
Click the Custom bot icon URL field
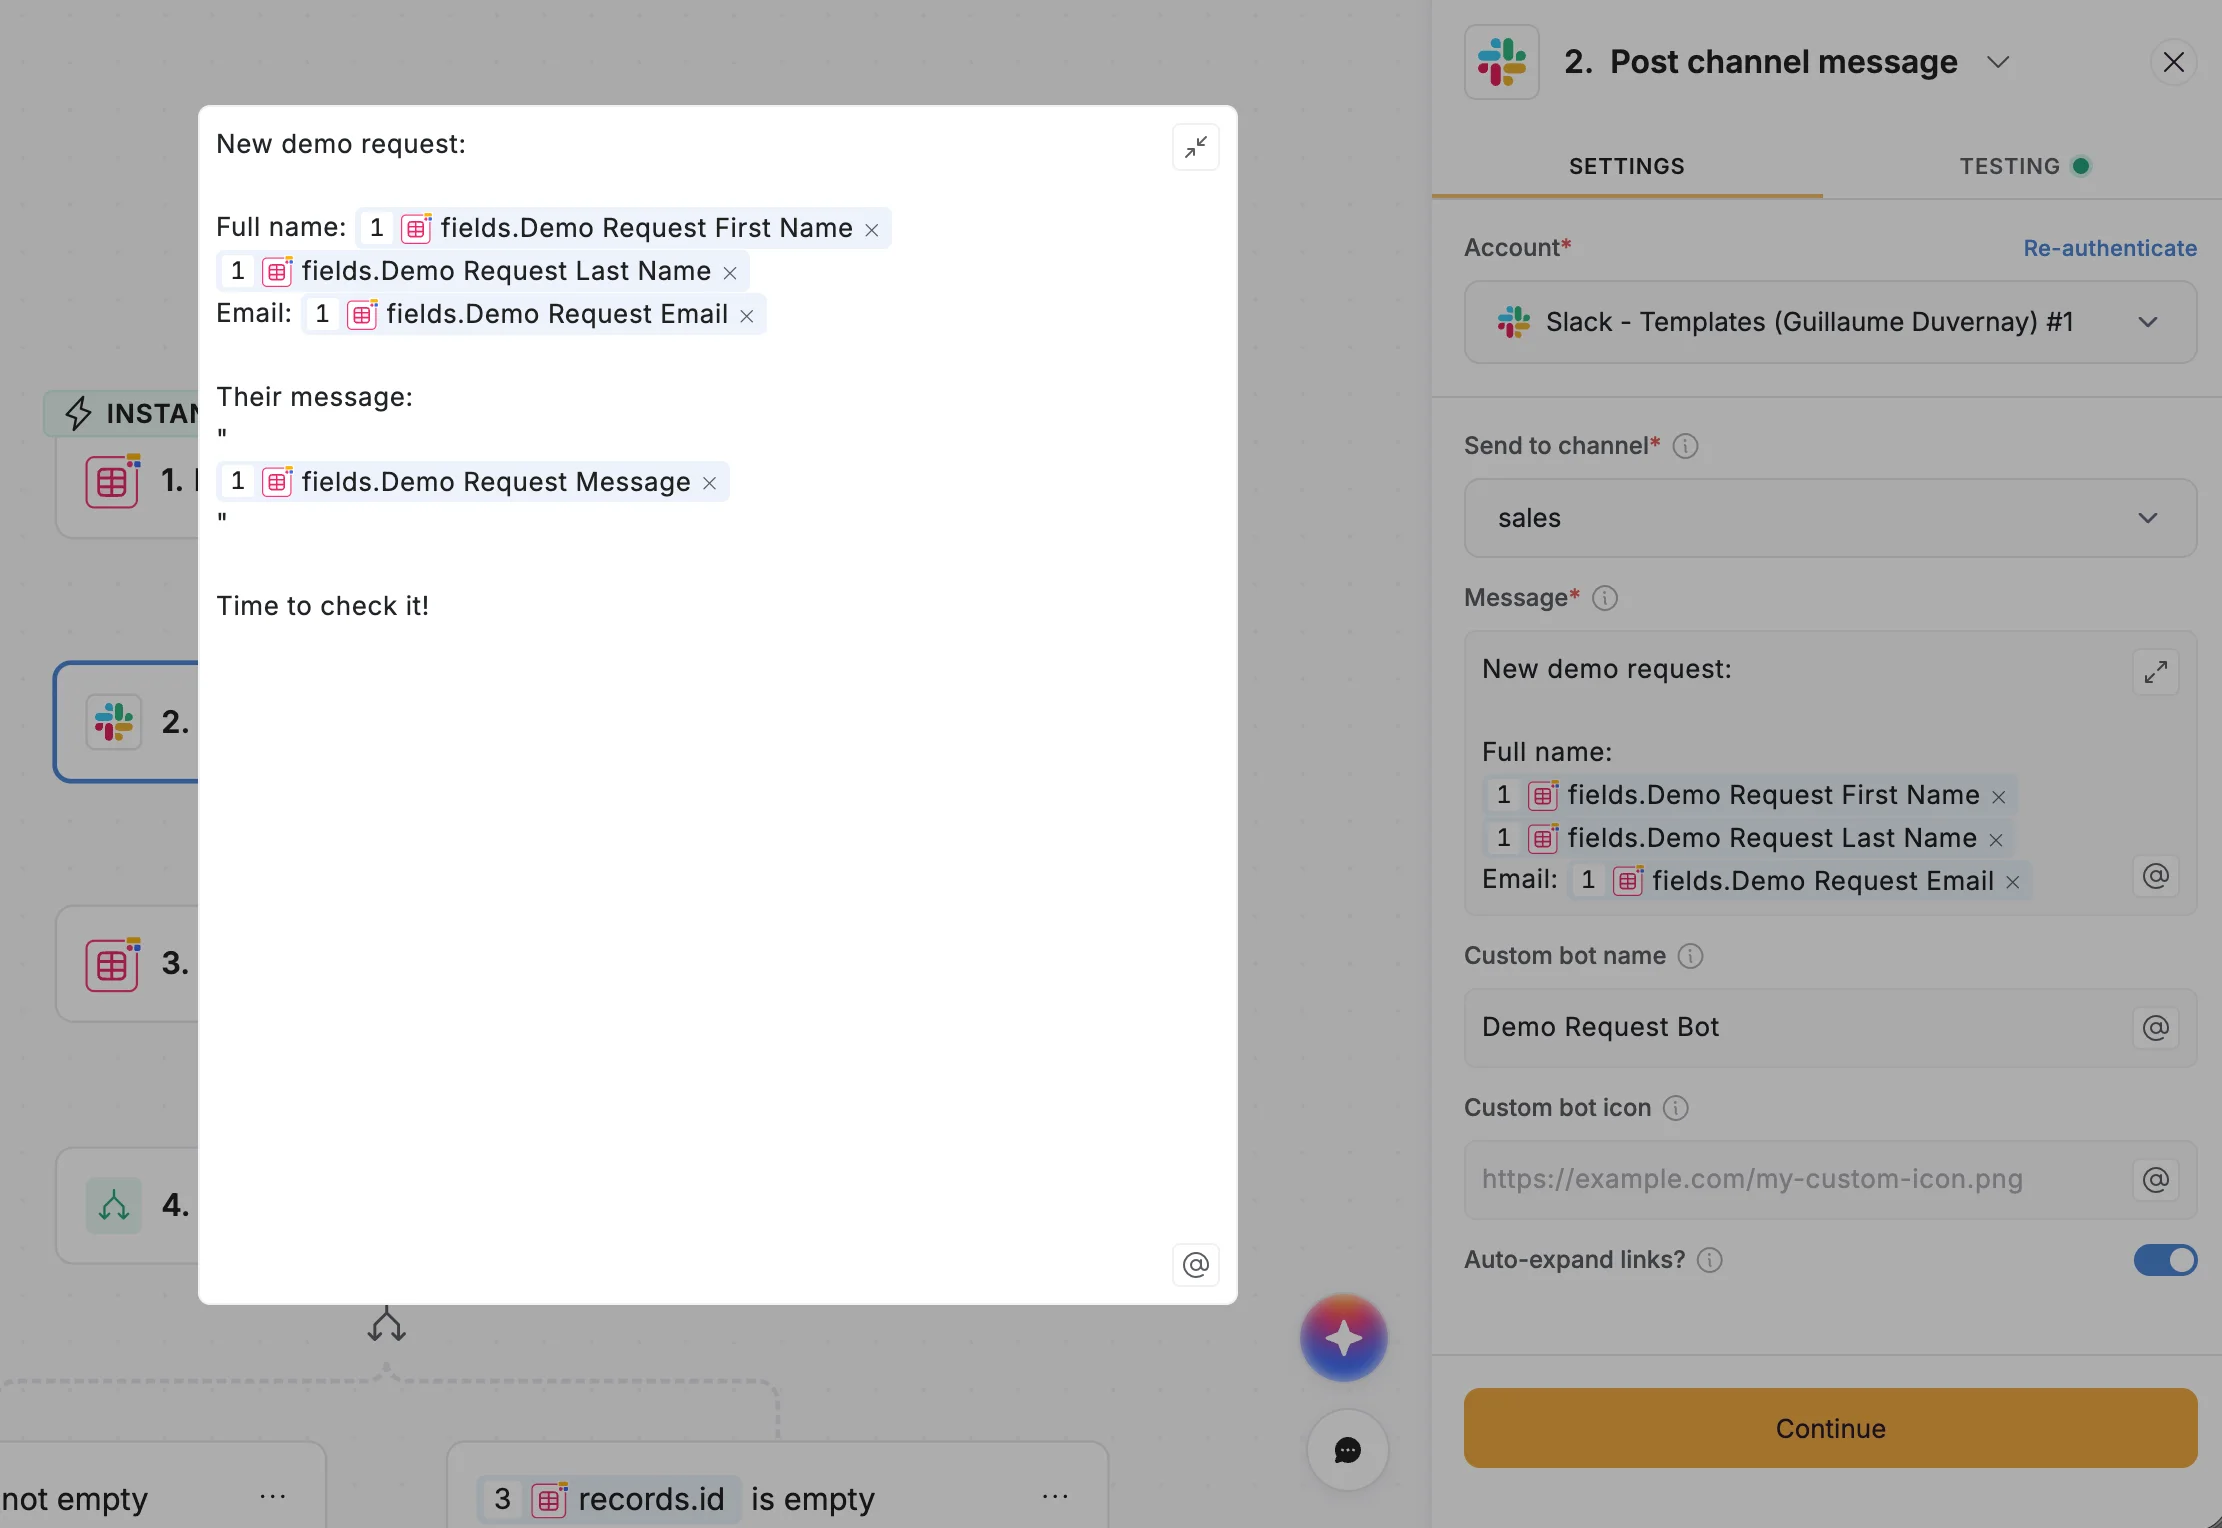(x=1800, y=1179)
